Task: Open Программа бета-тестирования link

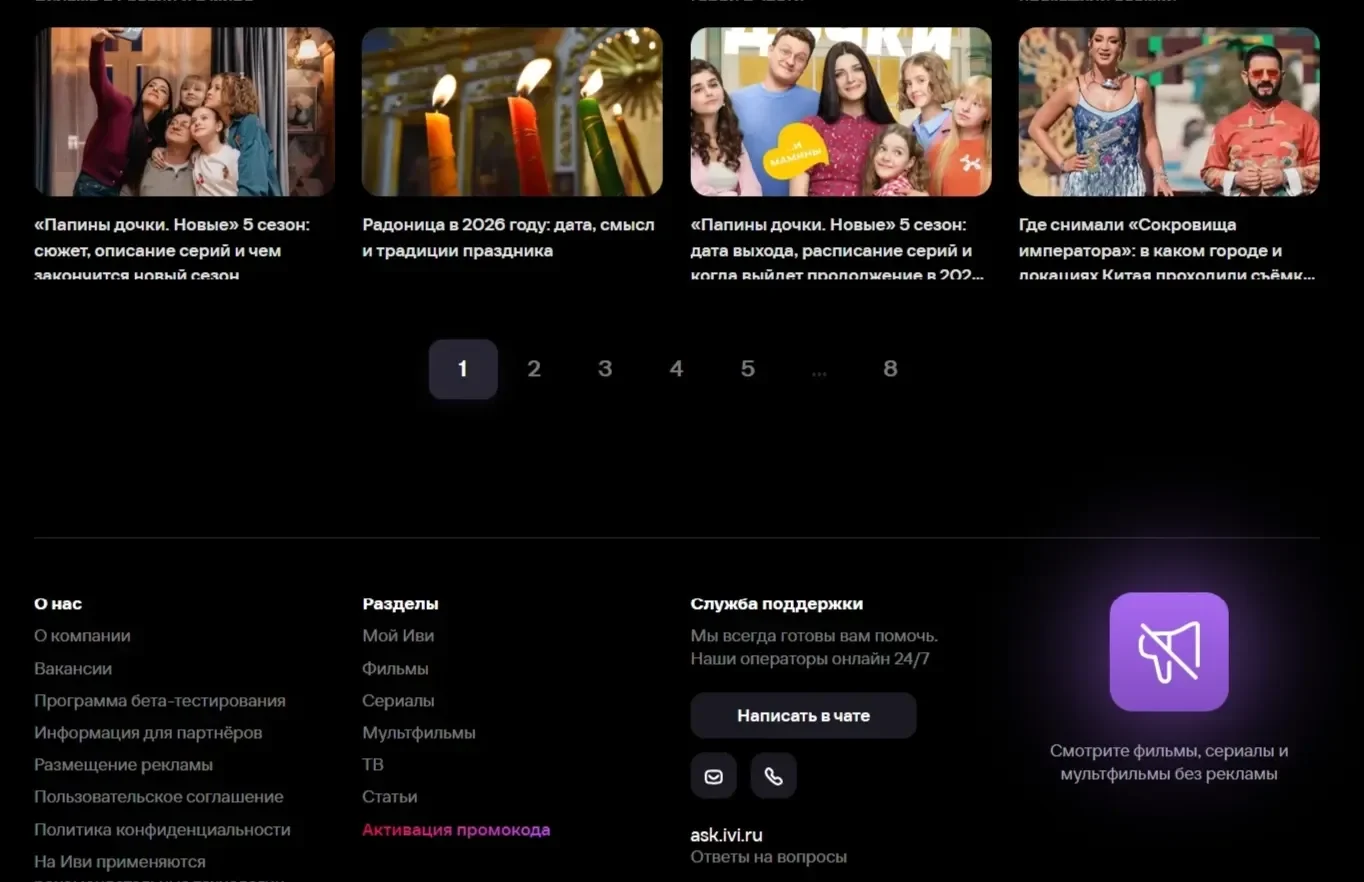Action: 160,701
